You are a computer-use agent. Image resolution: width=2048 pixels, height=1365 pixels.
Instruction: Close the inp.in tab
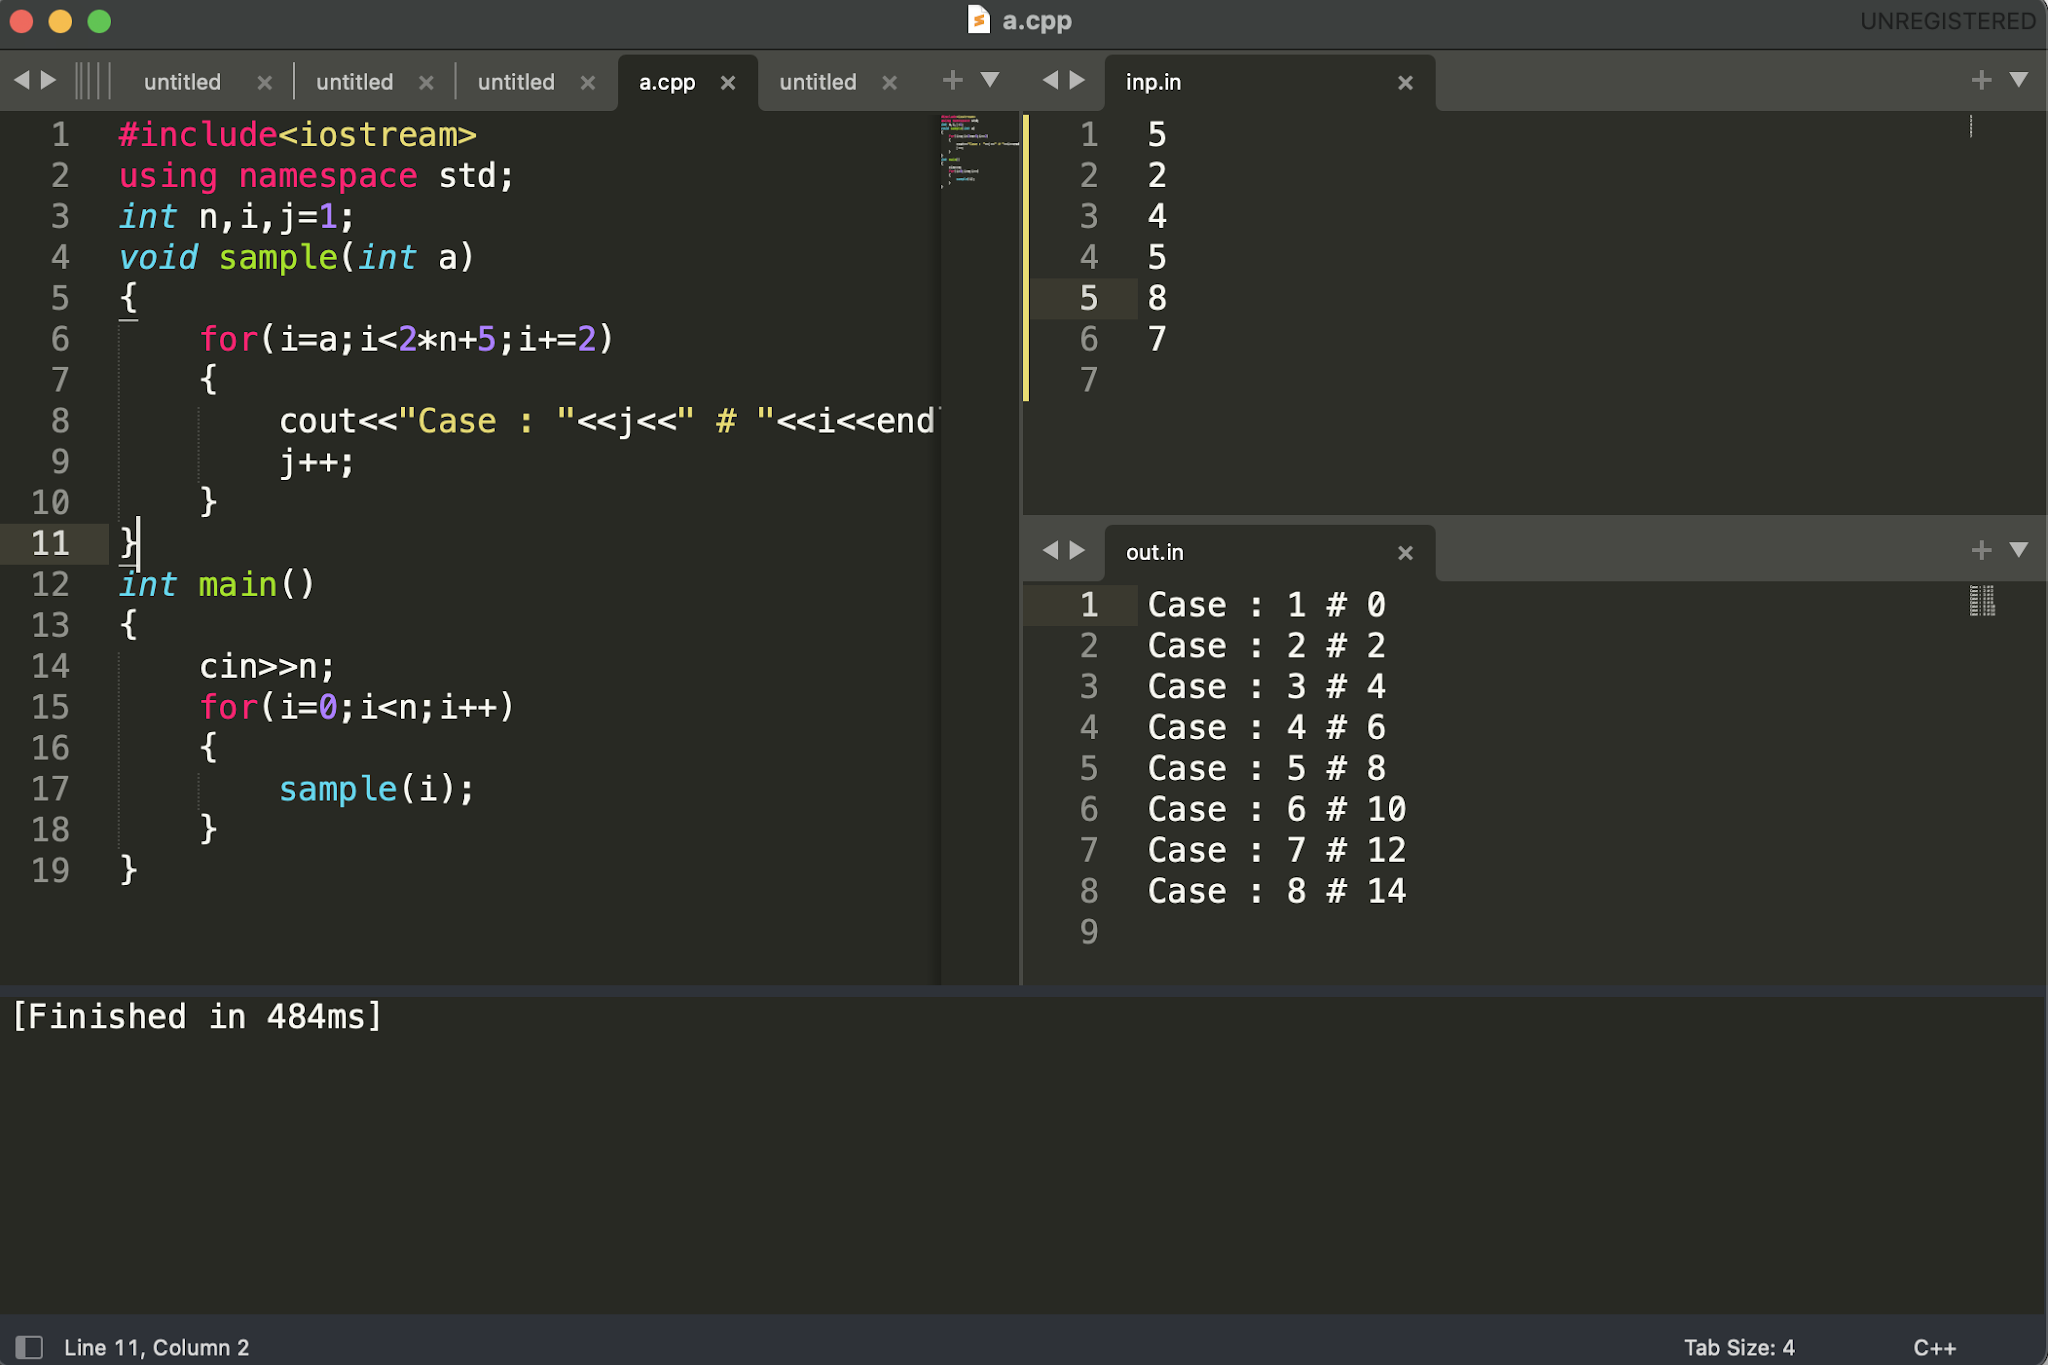pos(1405,83)
